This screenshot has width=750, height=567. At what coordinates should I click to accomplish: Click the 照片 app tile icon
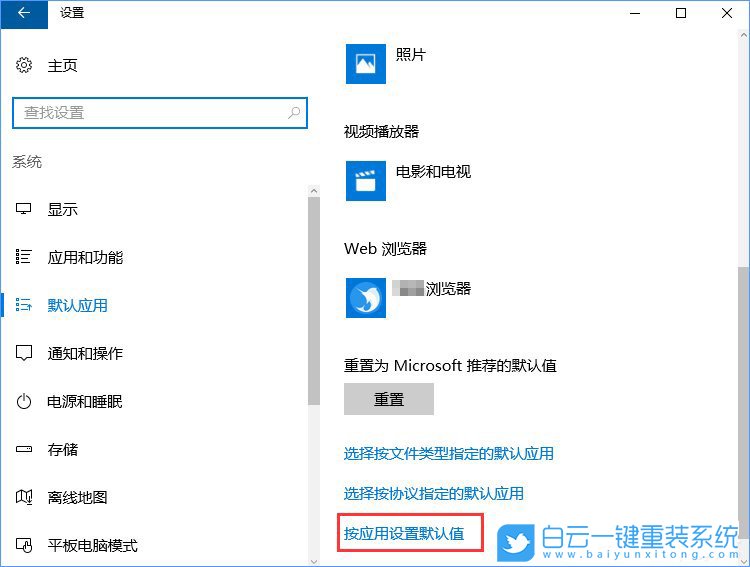coord(366,64)
